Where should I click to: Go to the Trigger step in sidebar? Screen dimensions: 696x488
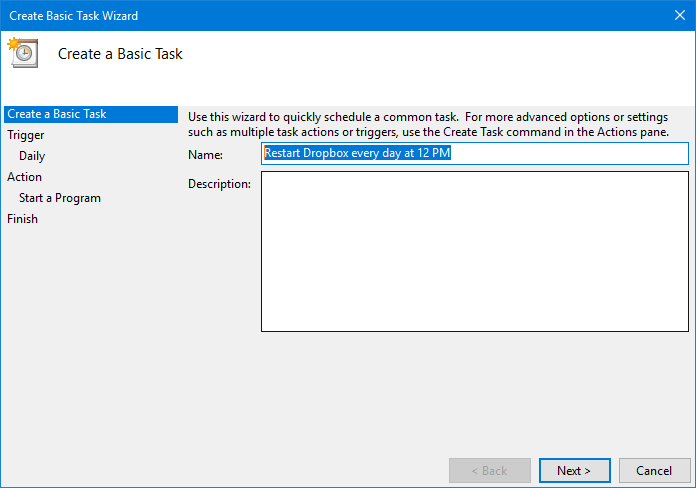(26, 135)
